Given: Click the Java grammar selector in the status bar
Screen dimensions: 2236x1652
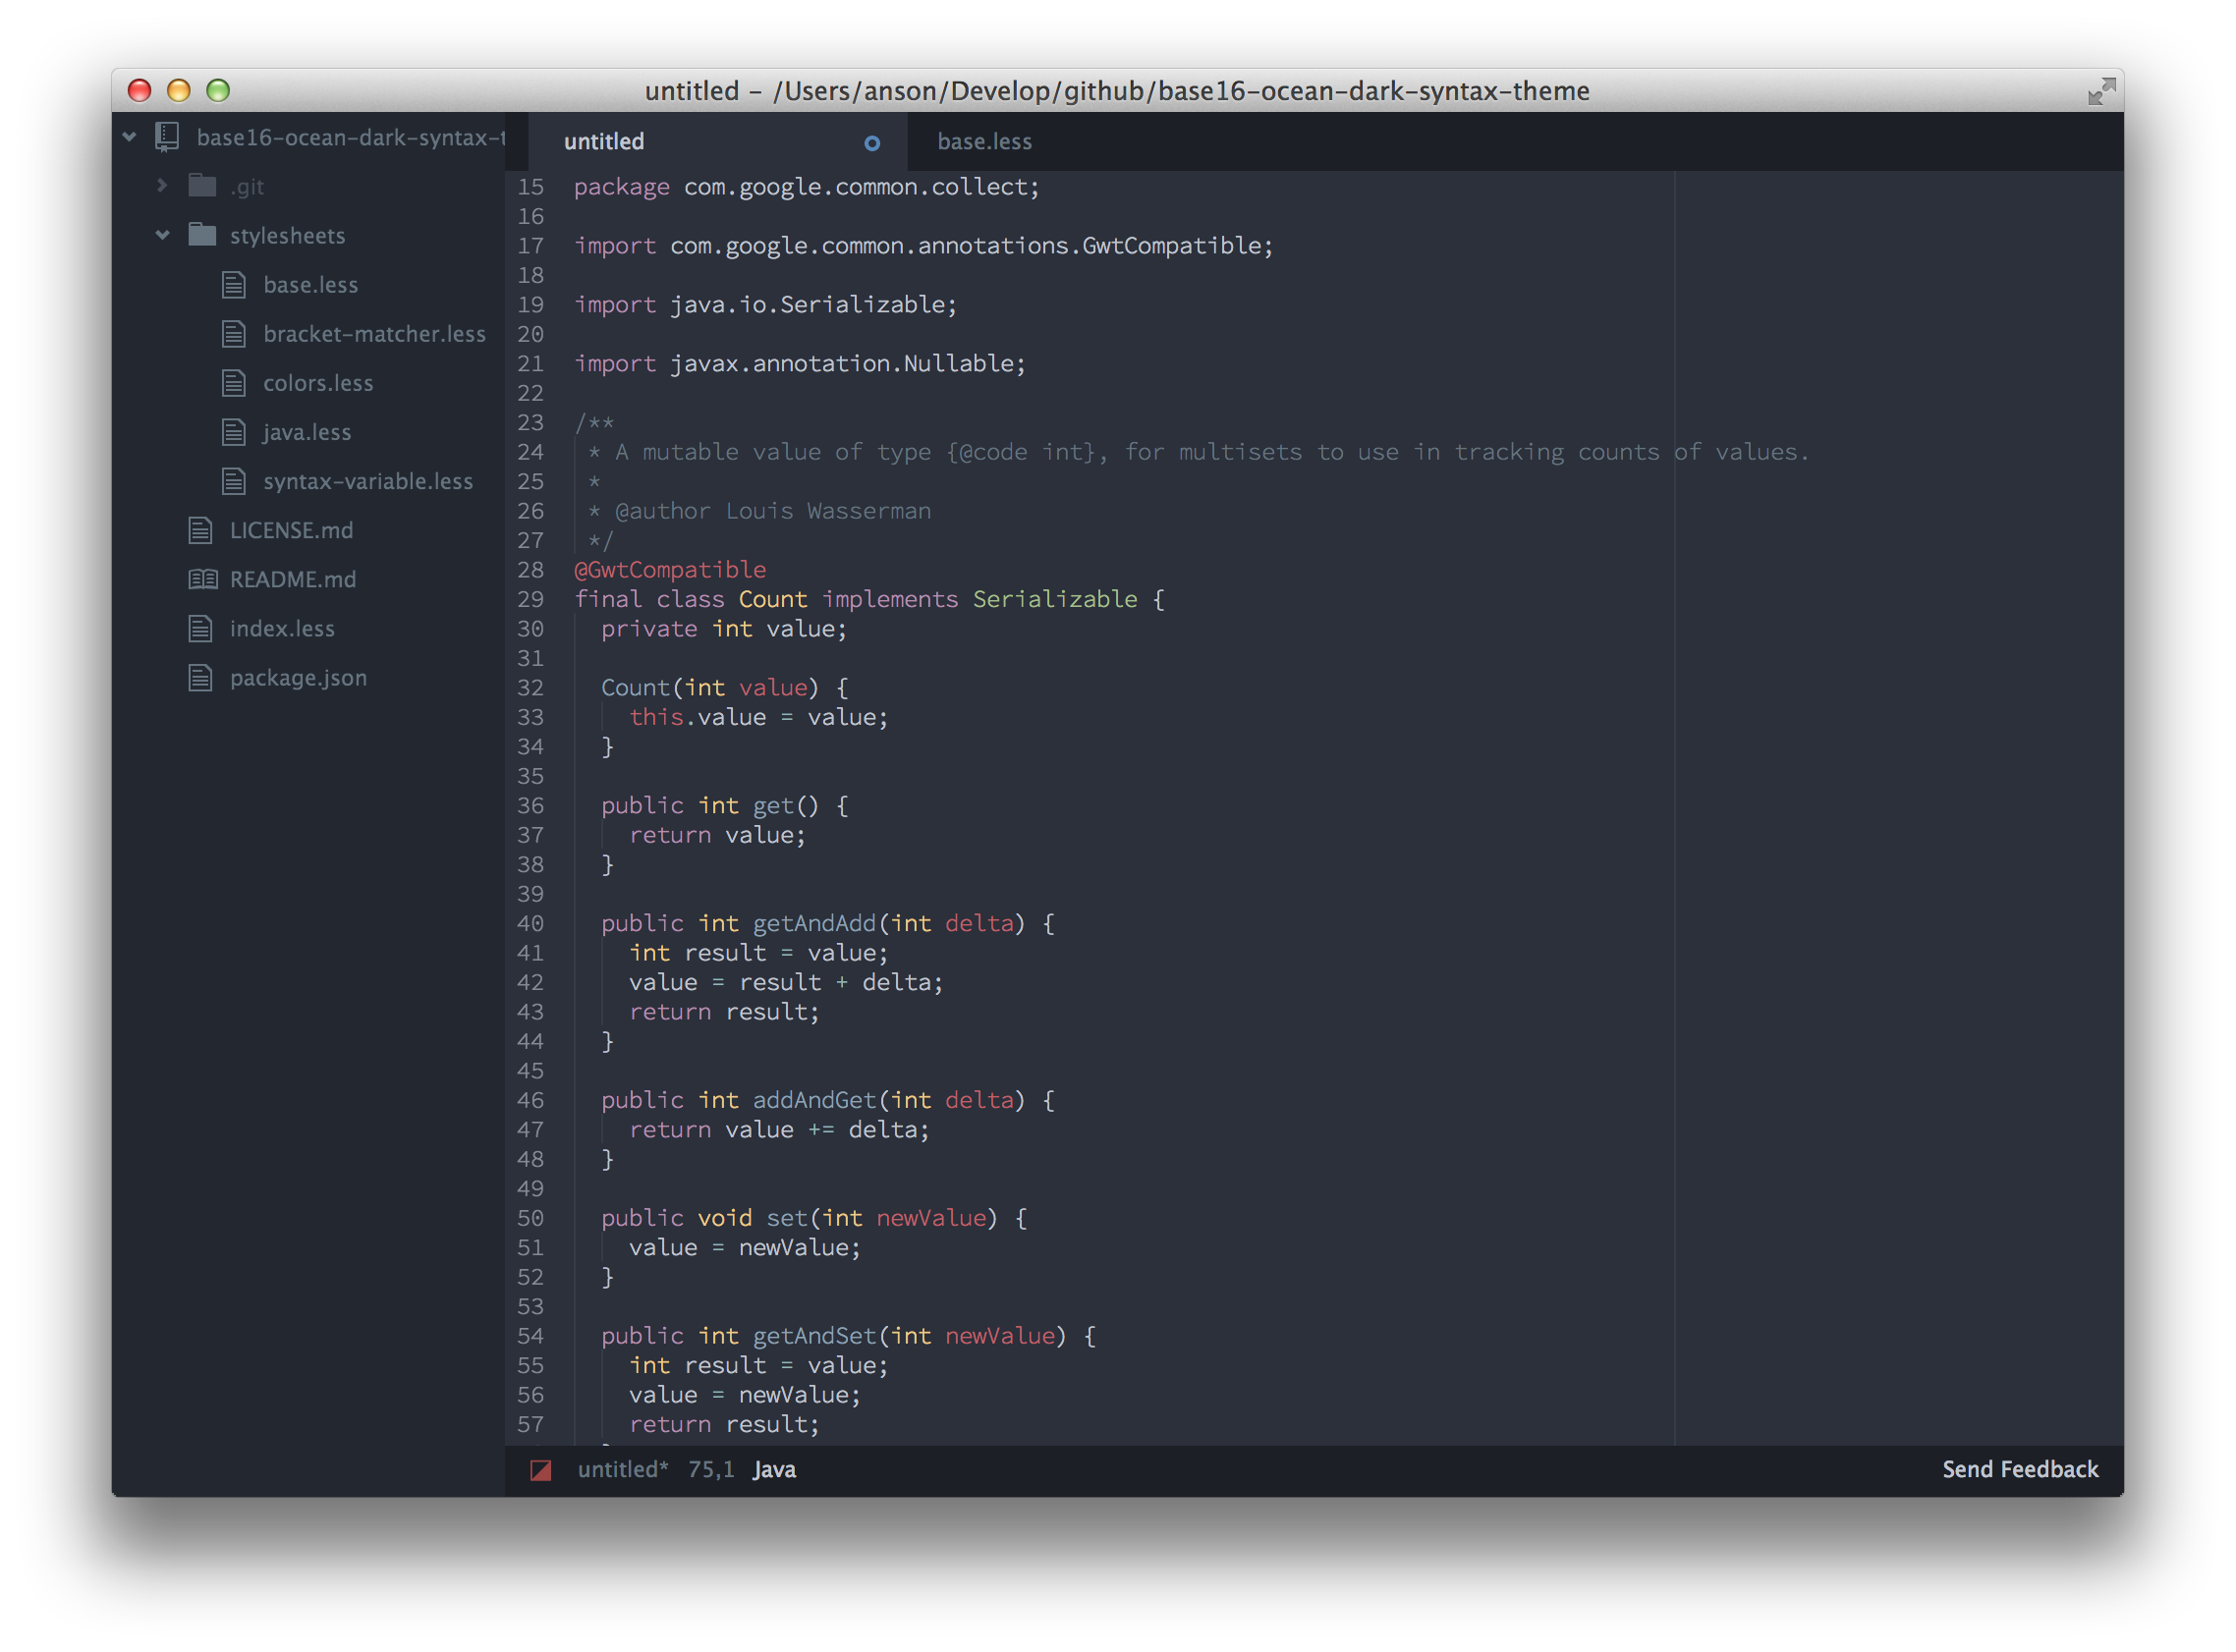Looking at the screenshot, I should [x=774, y=1469].
